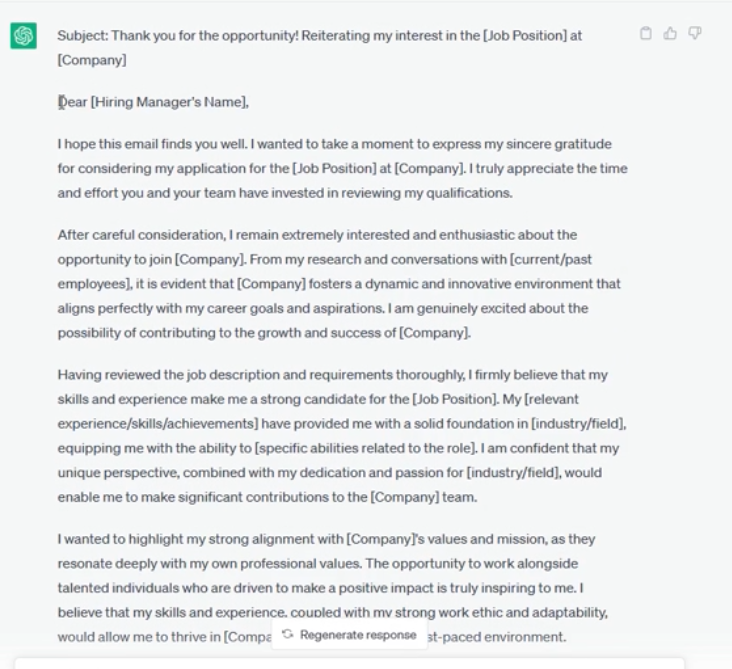Click the paragraph starting 'I wanted to highlight'
This screenshot has height=669, width=732.
339,588
